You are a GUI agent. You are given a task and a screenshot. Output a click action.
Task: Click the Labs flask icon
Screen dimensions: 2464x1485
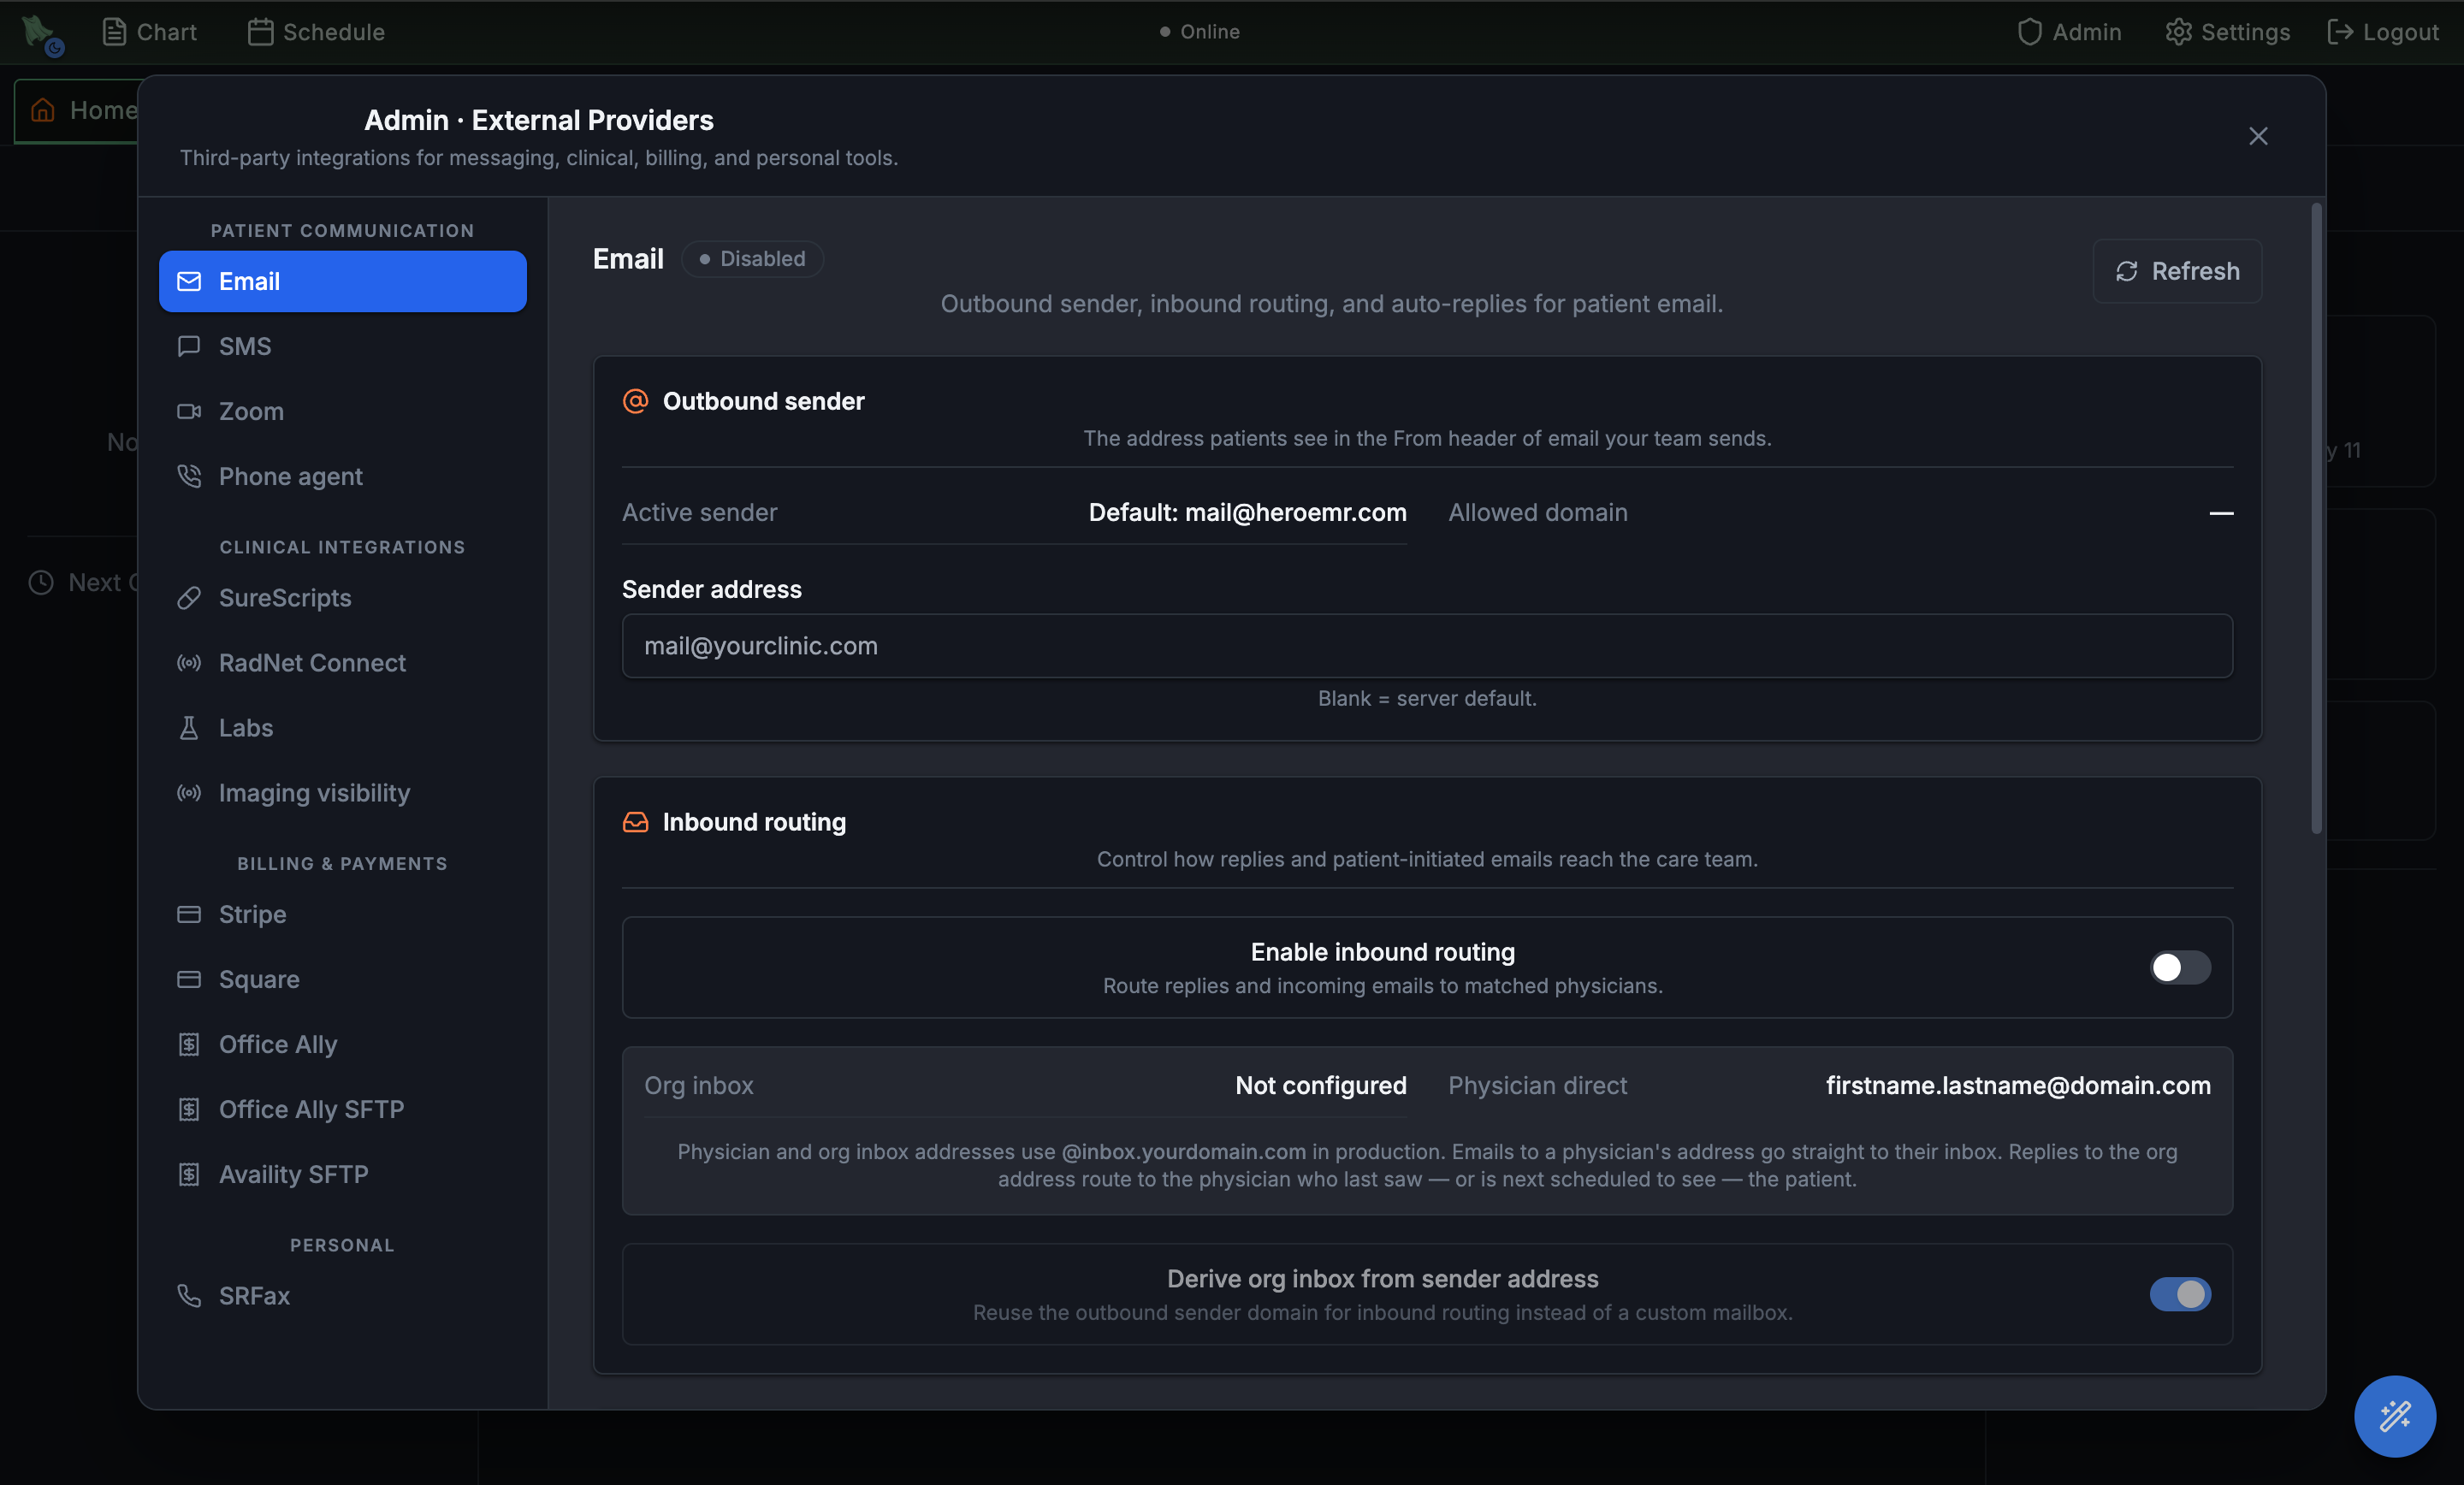(189, 728)
